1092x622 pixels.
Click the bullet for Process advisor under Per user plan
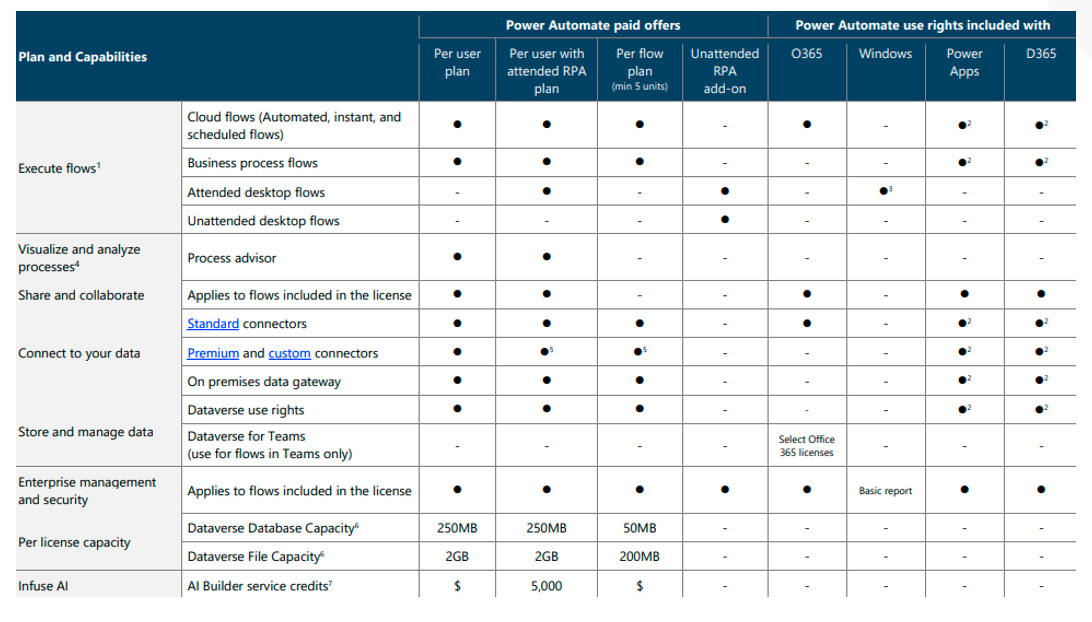point(457,257)
